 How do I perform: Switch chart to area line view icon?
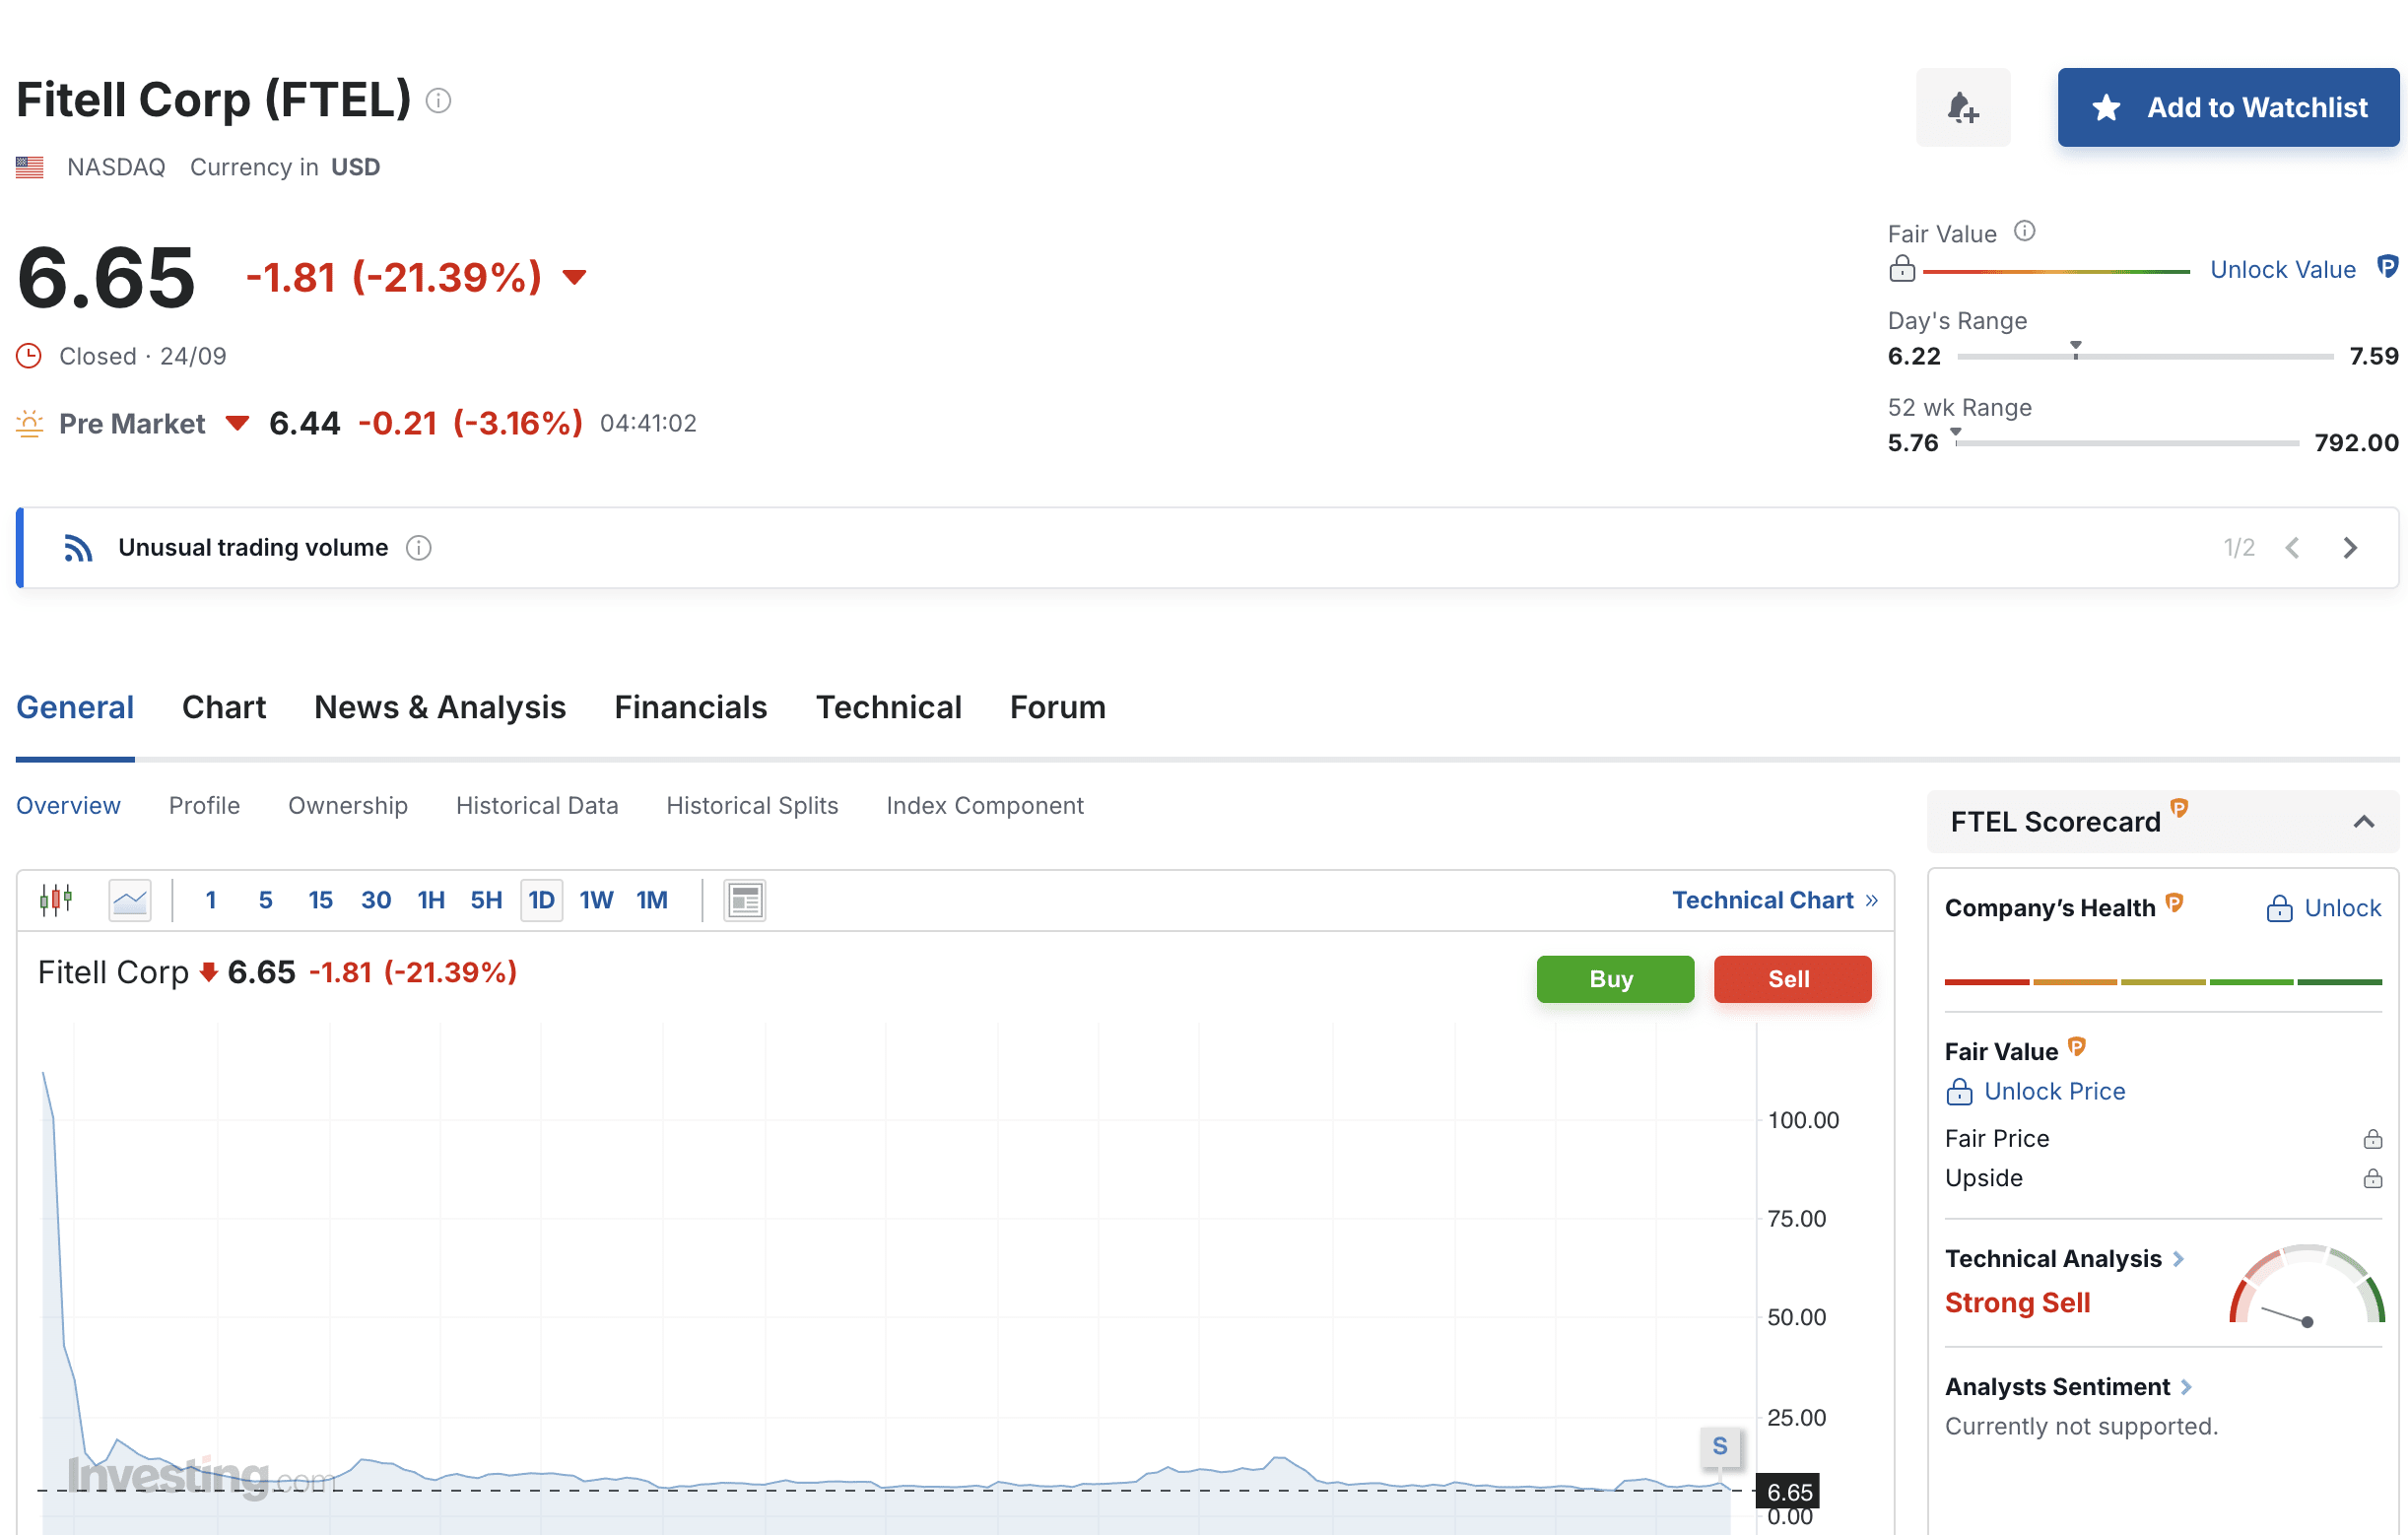tap(130, 900)
